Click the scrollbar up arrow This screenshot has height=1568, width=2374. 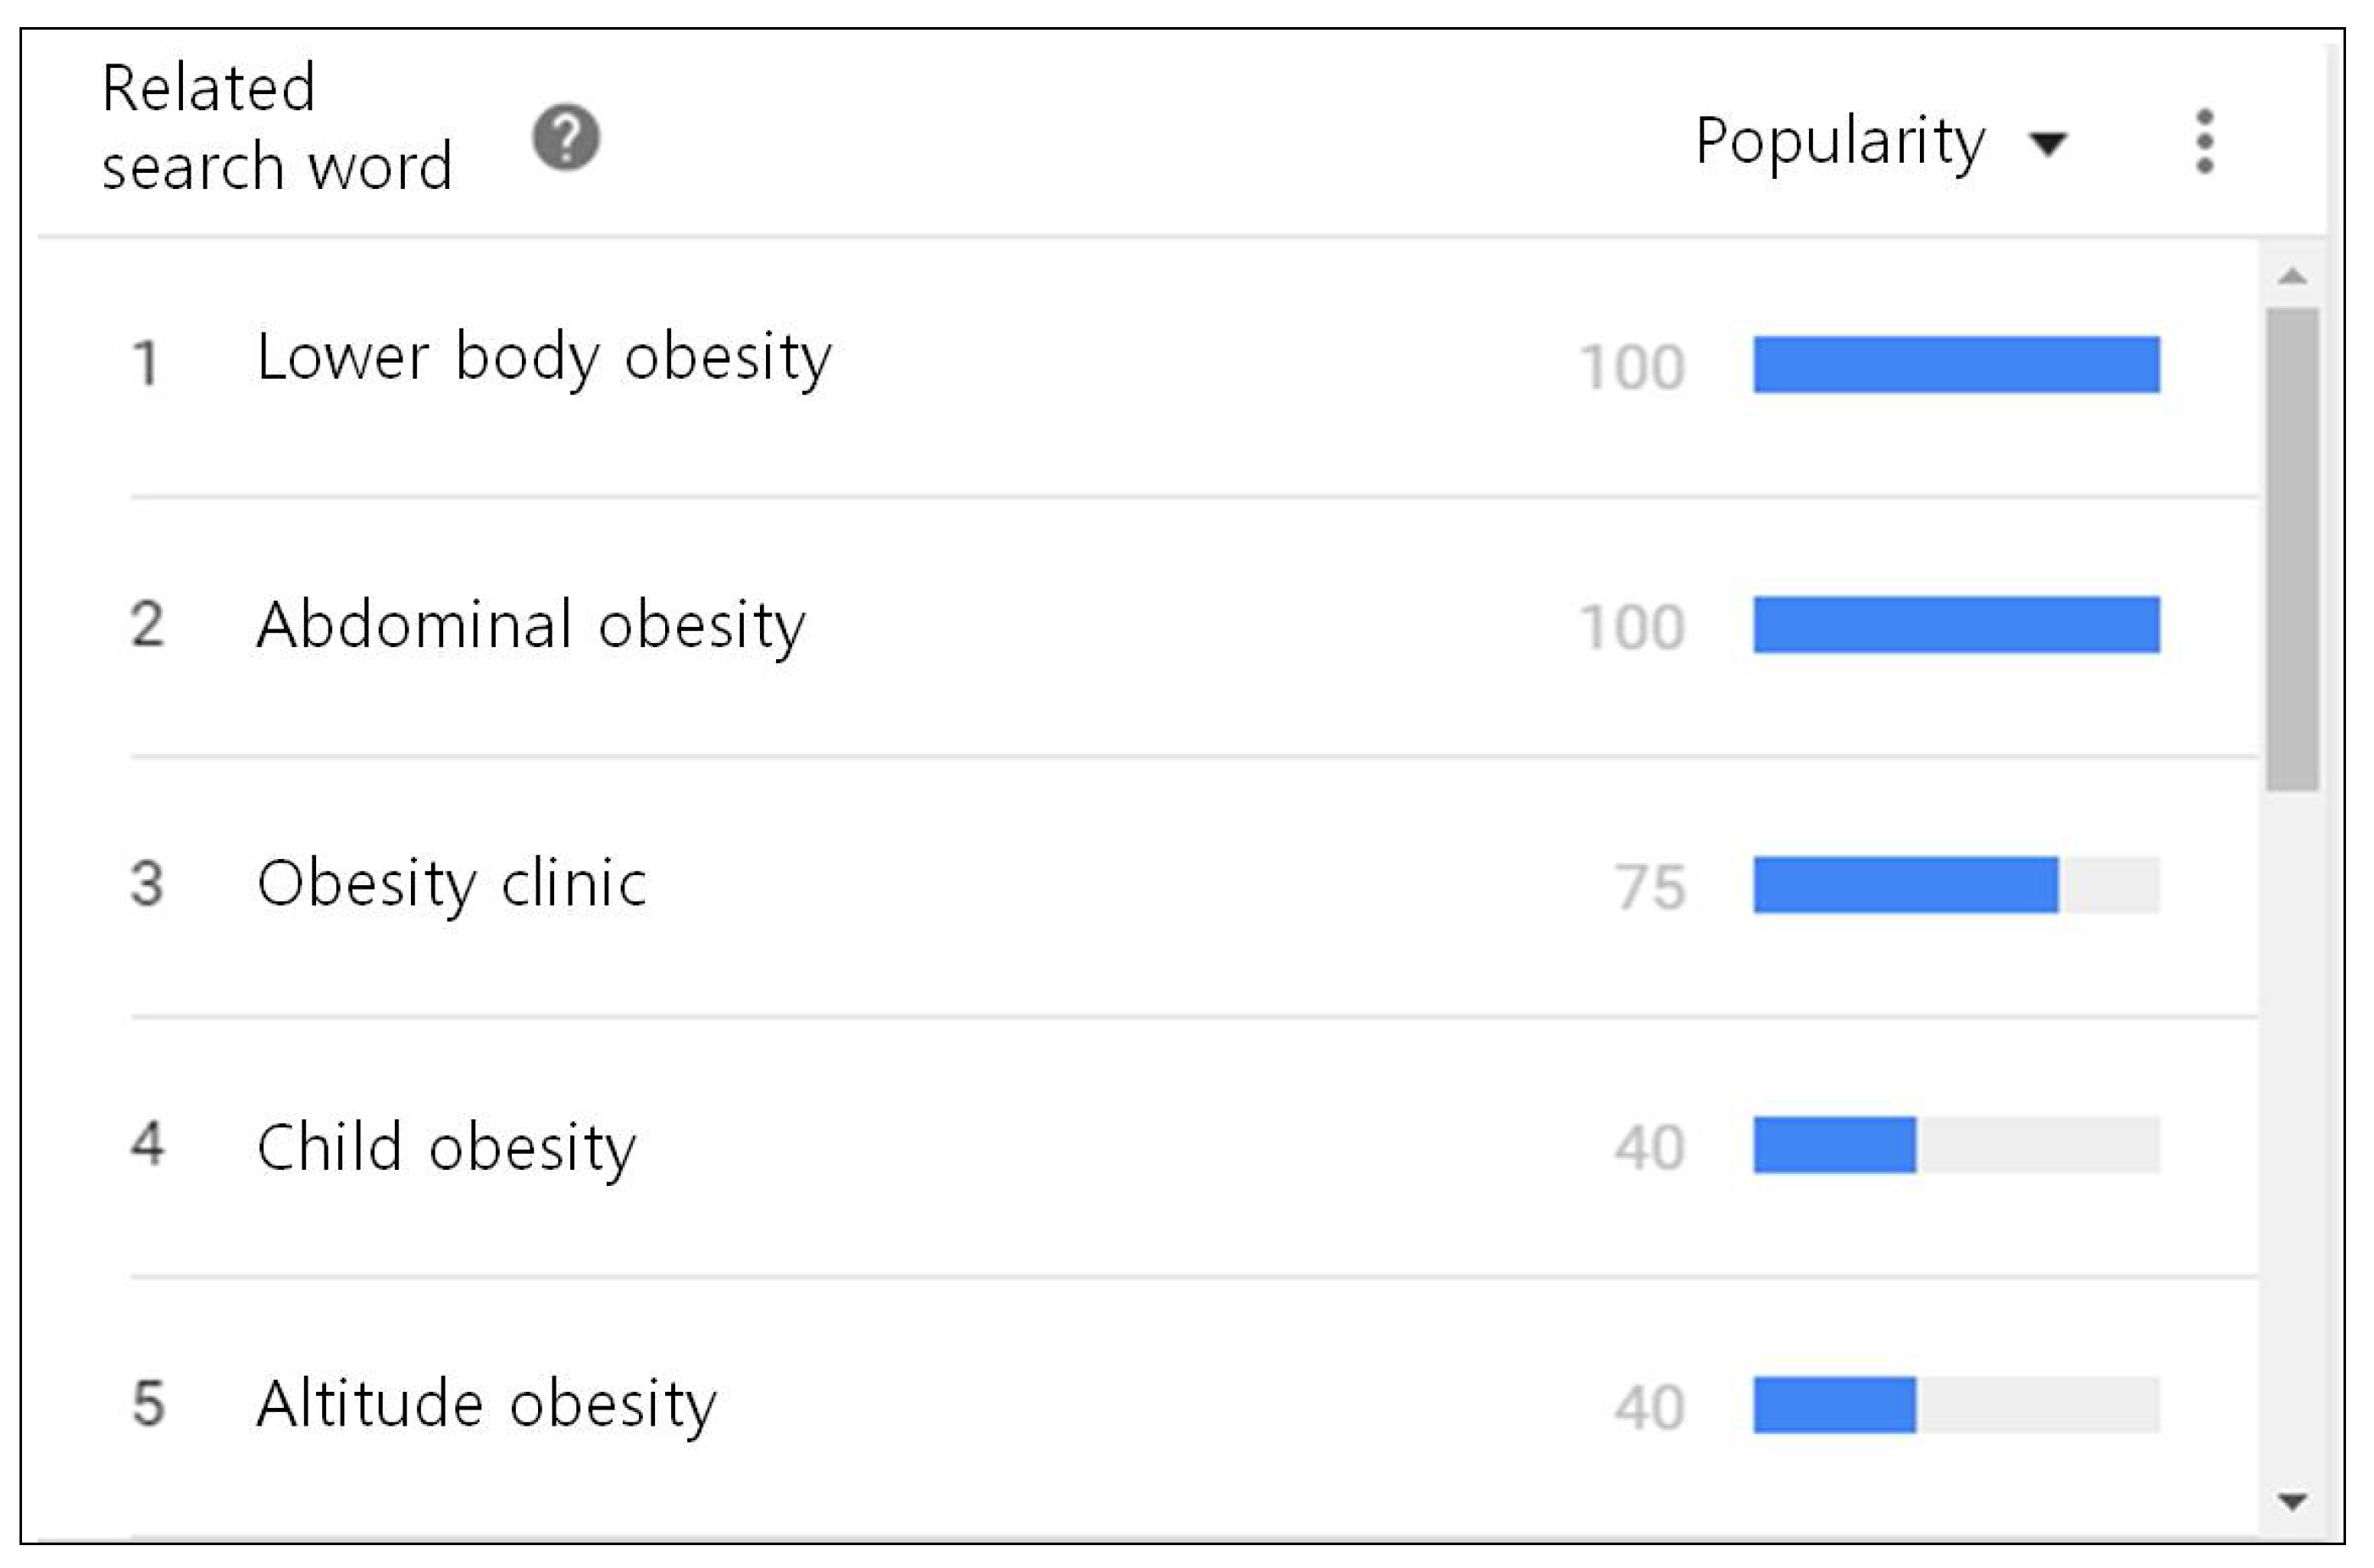click(2292, 276)
